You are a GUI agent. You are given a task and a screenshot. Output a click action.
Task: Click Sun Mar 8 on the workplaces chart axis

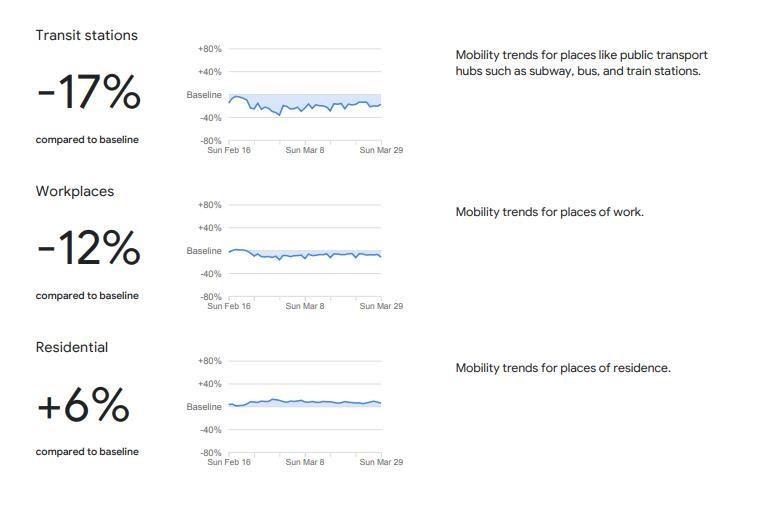(x=305, y=306)
